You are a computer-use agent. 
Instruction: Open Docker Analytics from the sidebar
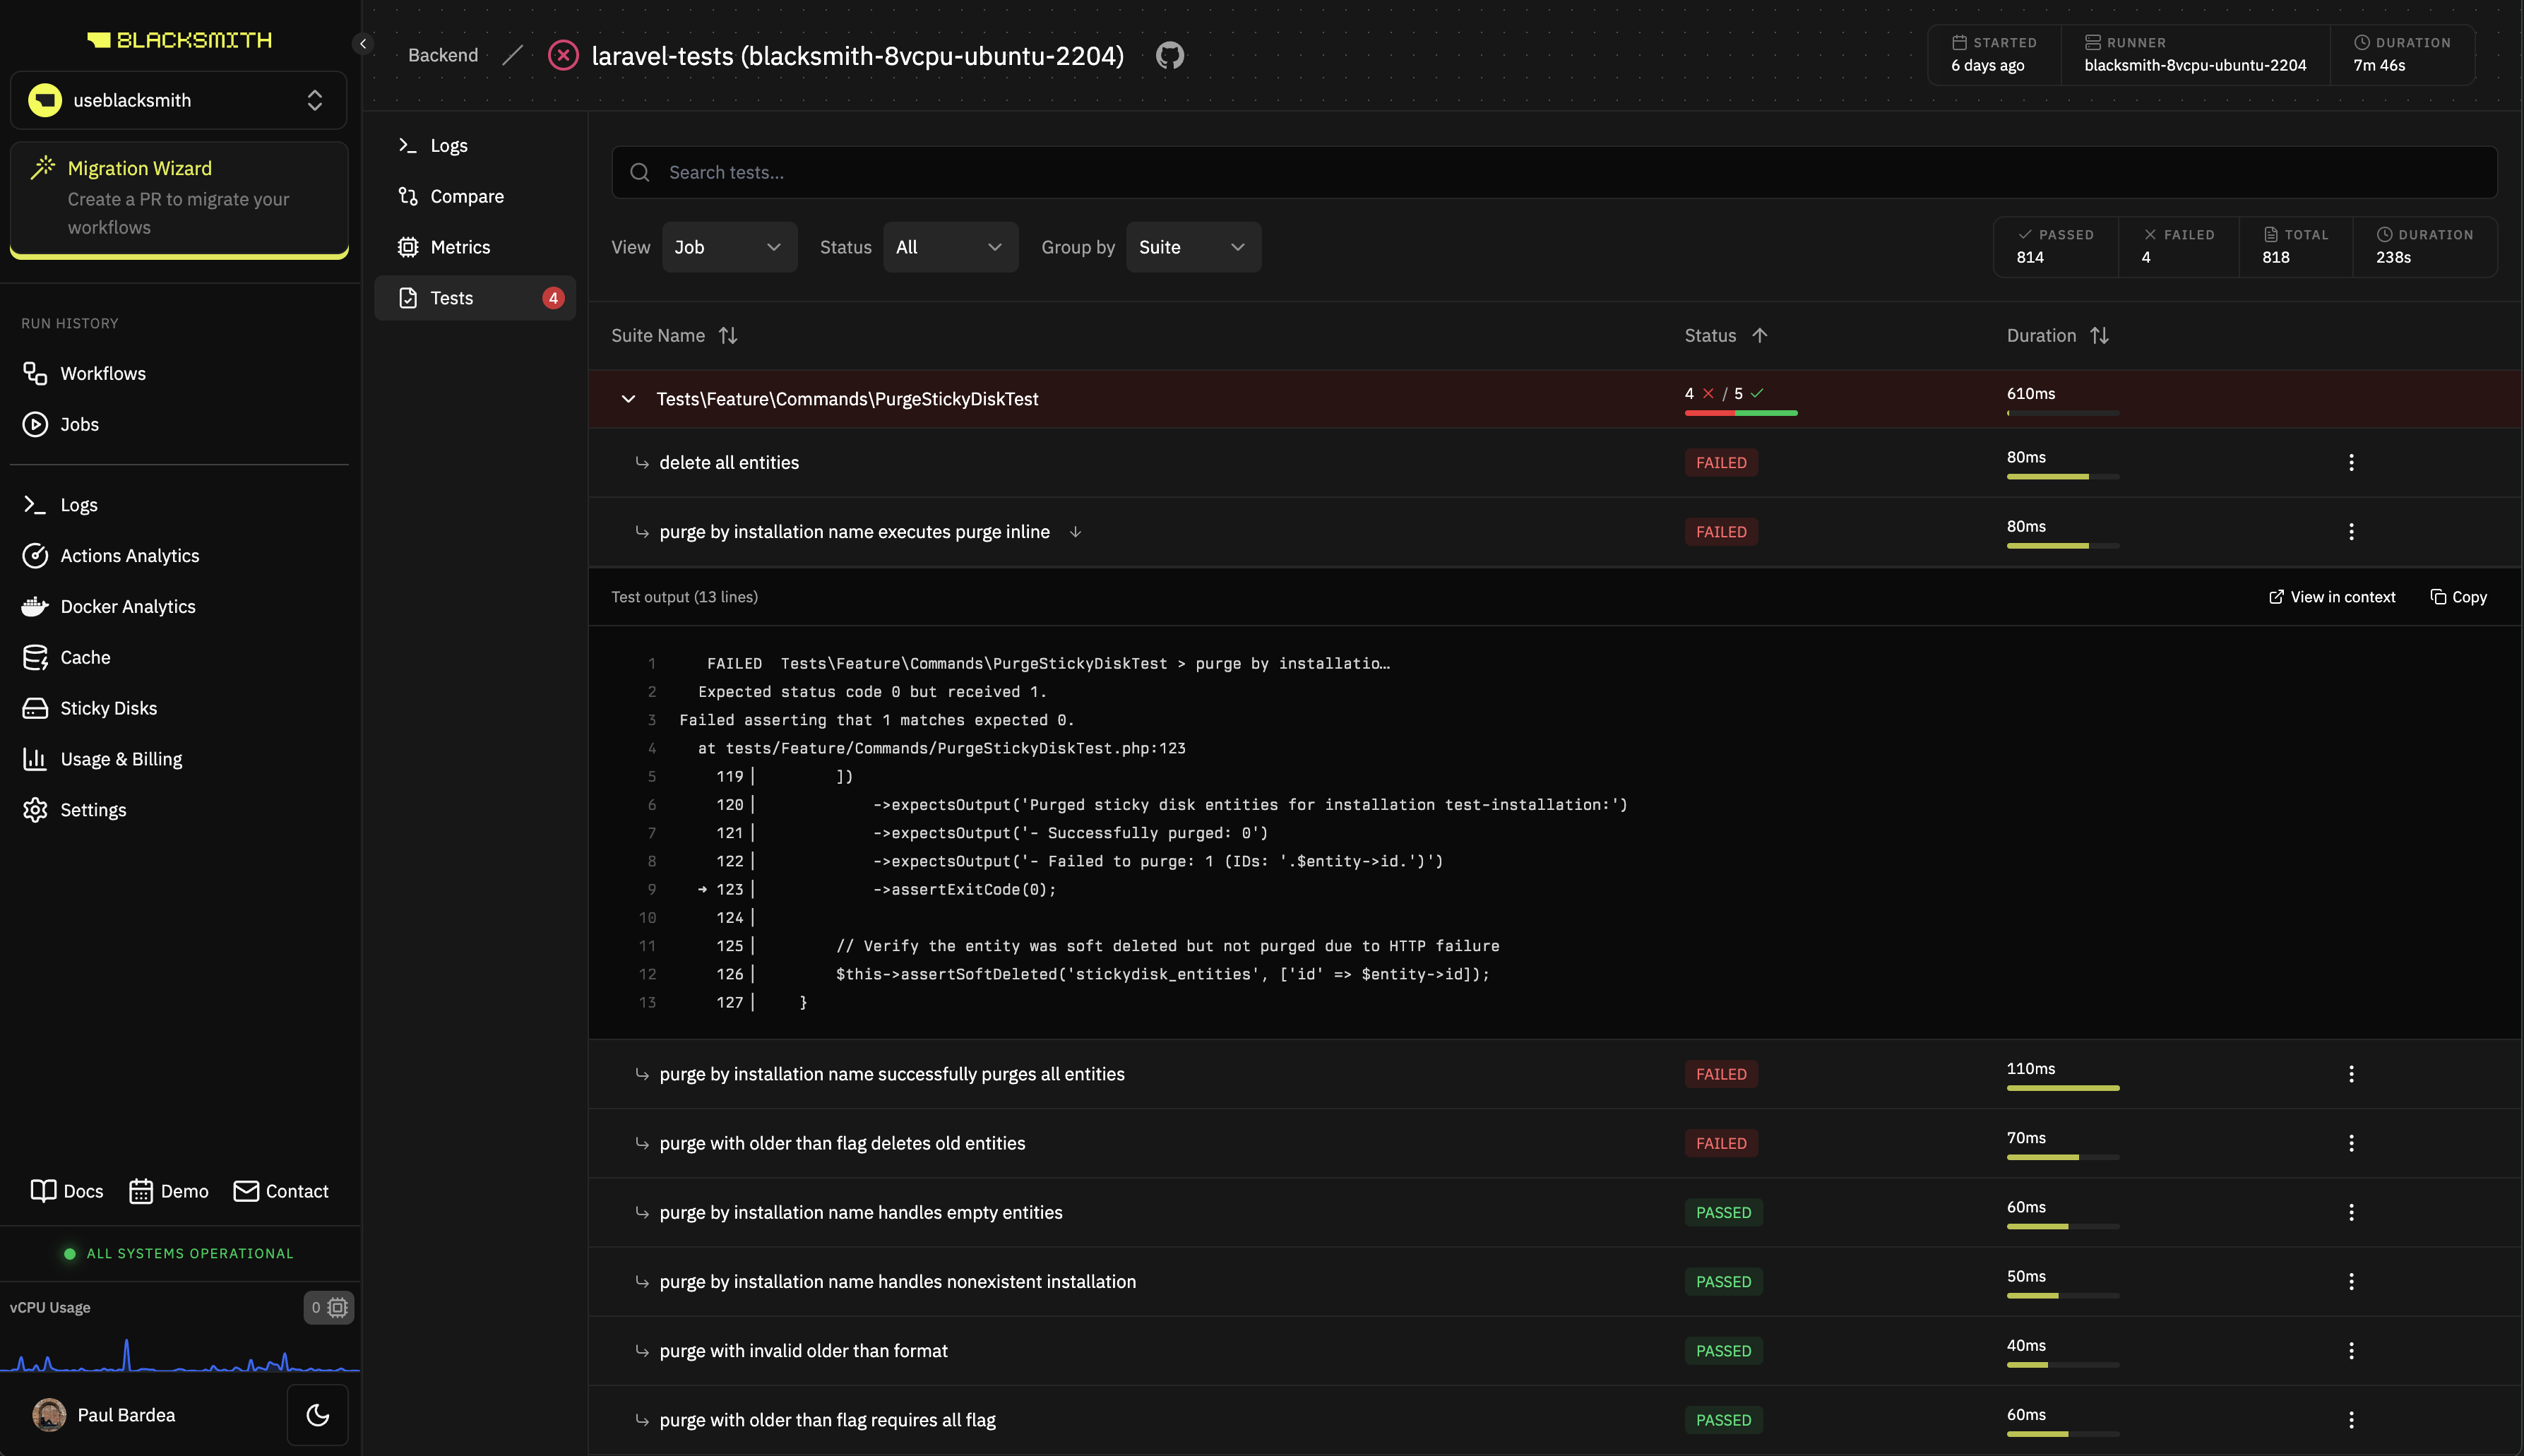point(127,606)
